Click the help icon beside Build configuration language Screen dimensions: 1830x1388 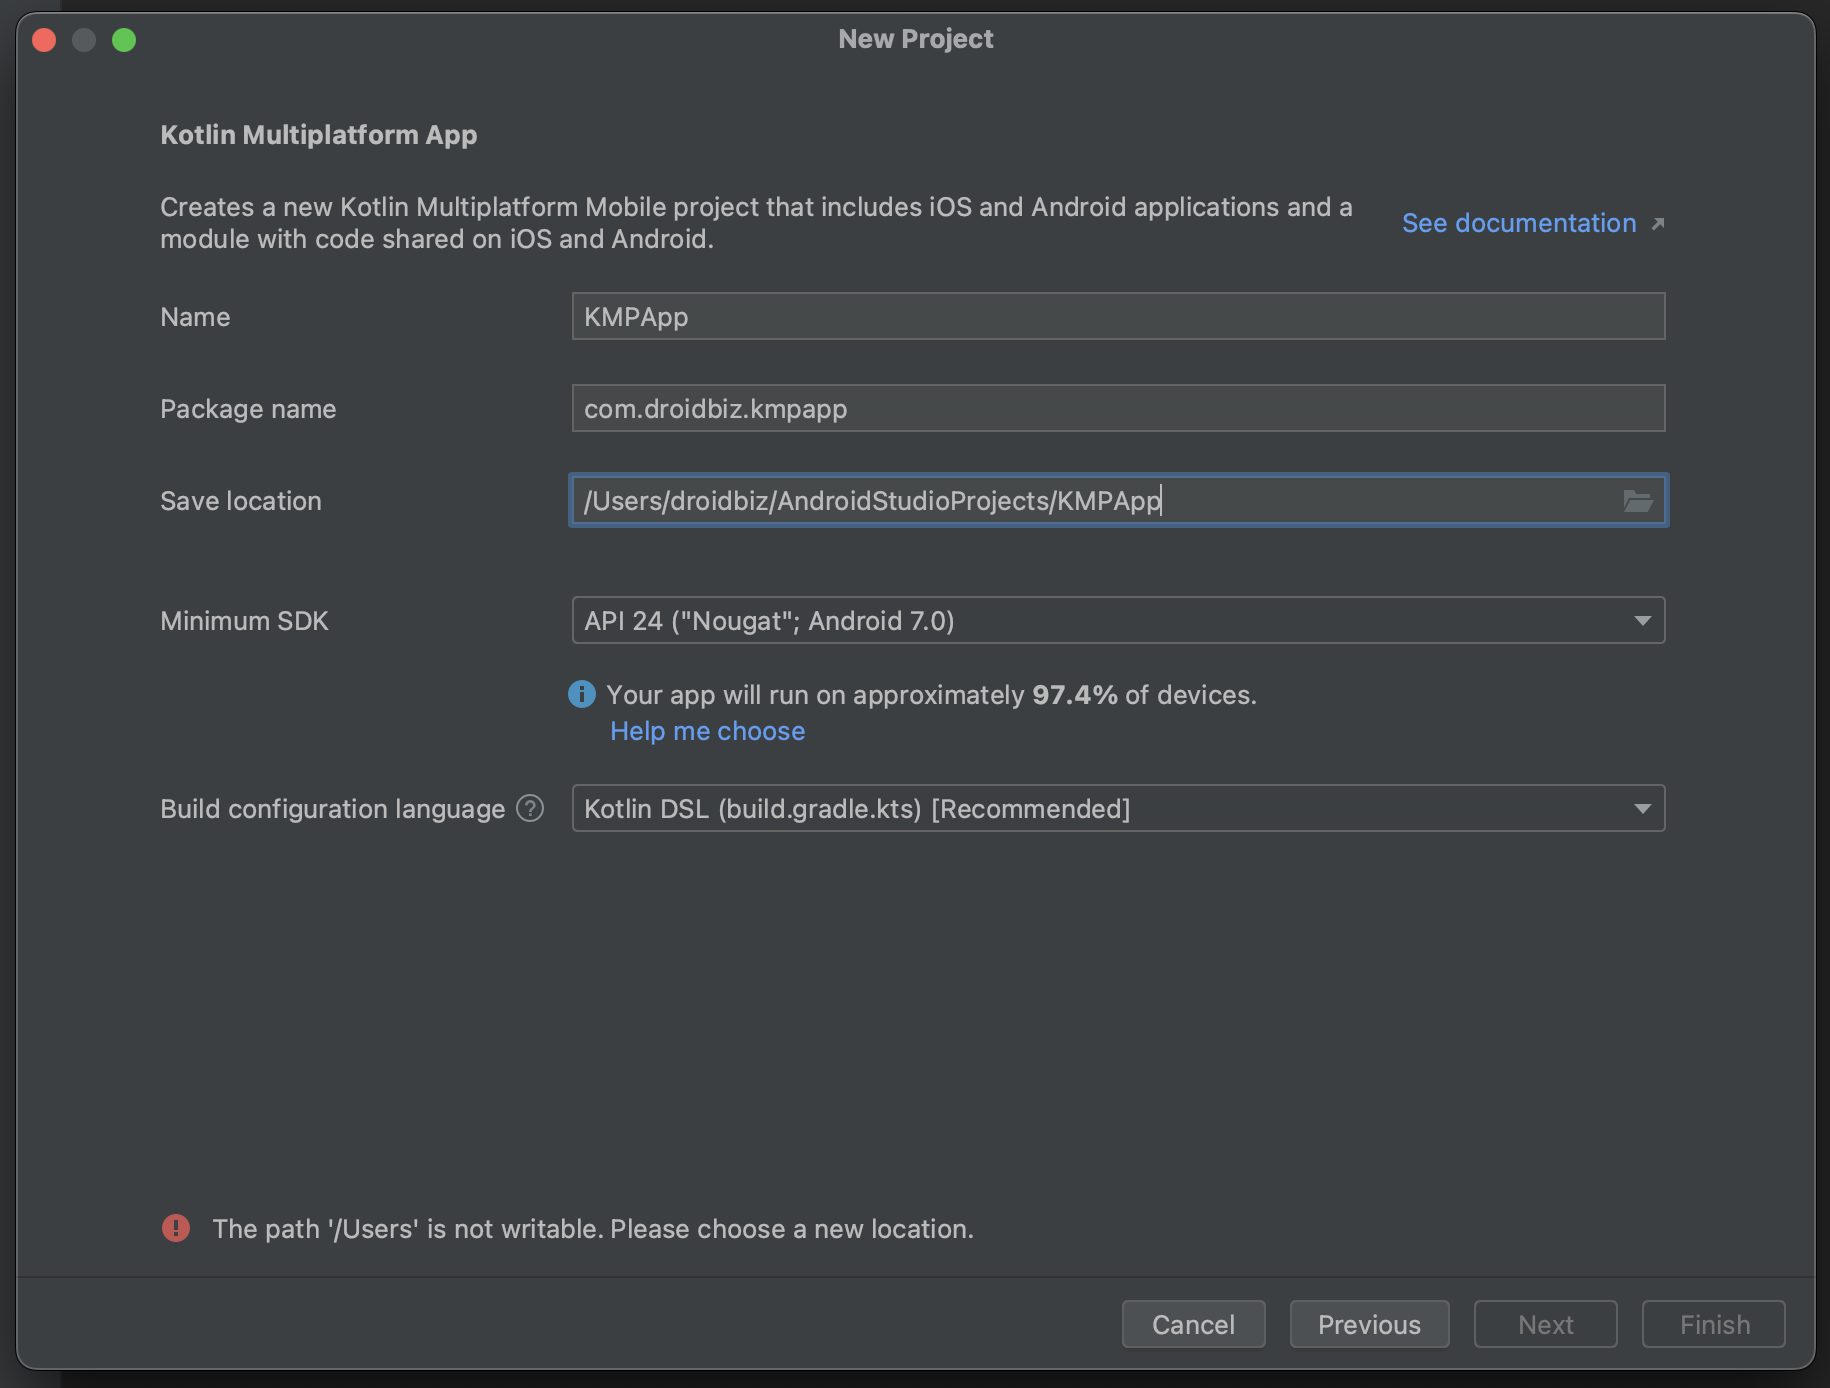(x=531, y=808)
